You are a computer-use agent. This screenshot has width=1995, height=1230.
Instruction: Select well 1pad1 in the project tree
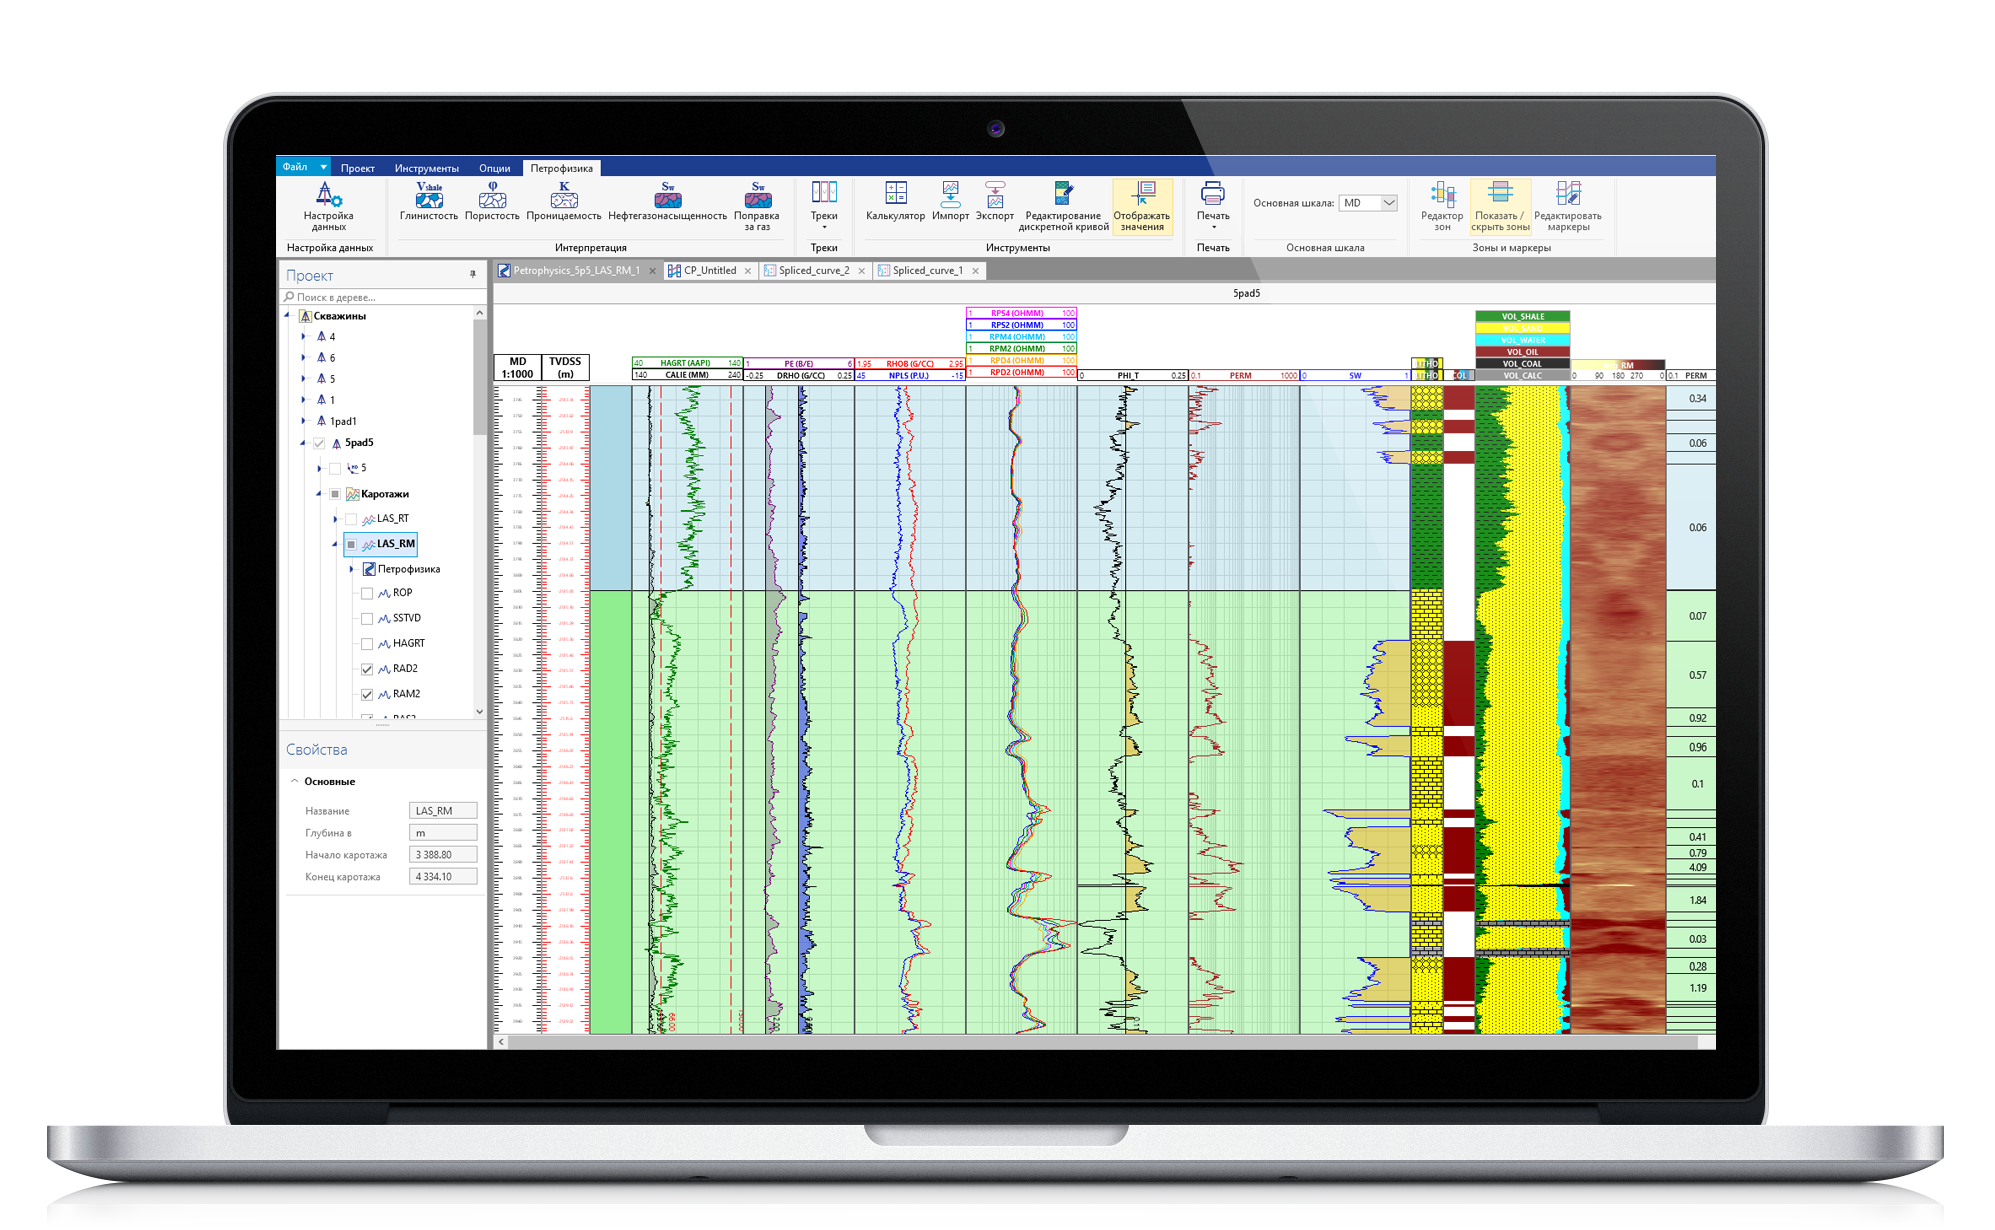(x=337, y=421)
